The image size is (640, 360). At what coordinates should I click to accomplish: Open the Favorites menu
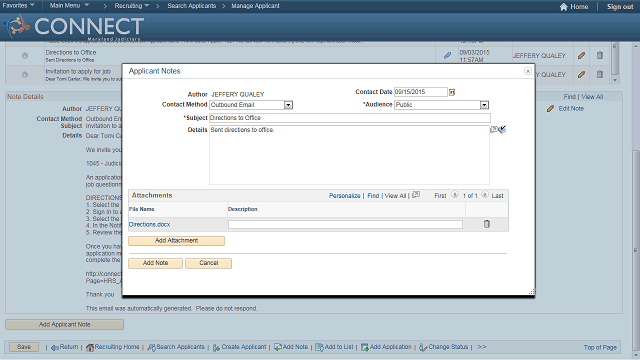click(18, 6)
